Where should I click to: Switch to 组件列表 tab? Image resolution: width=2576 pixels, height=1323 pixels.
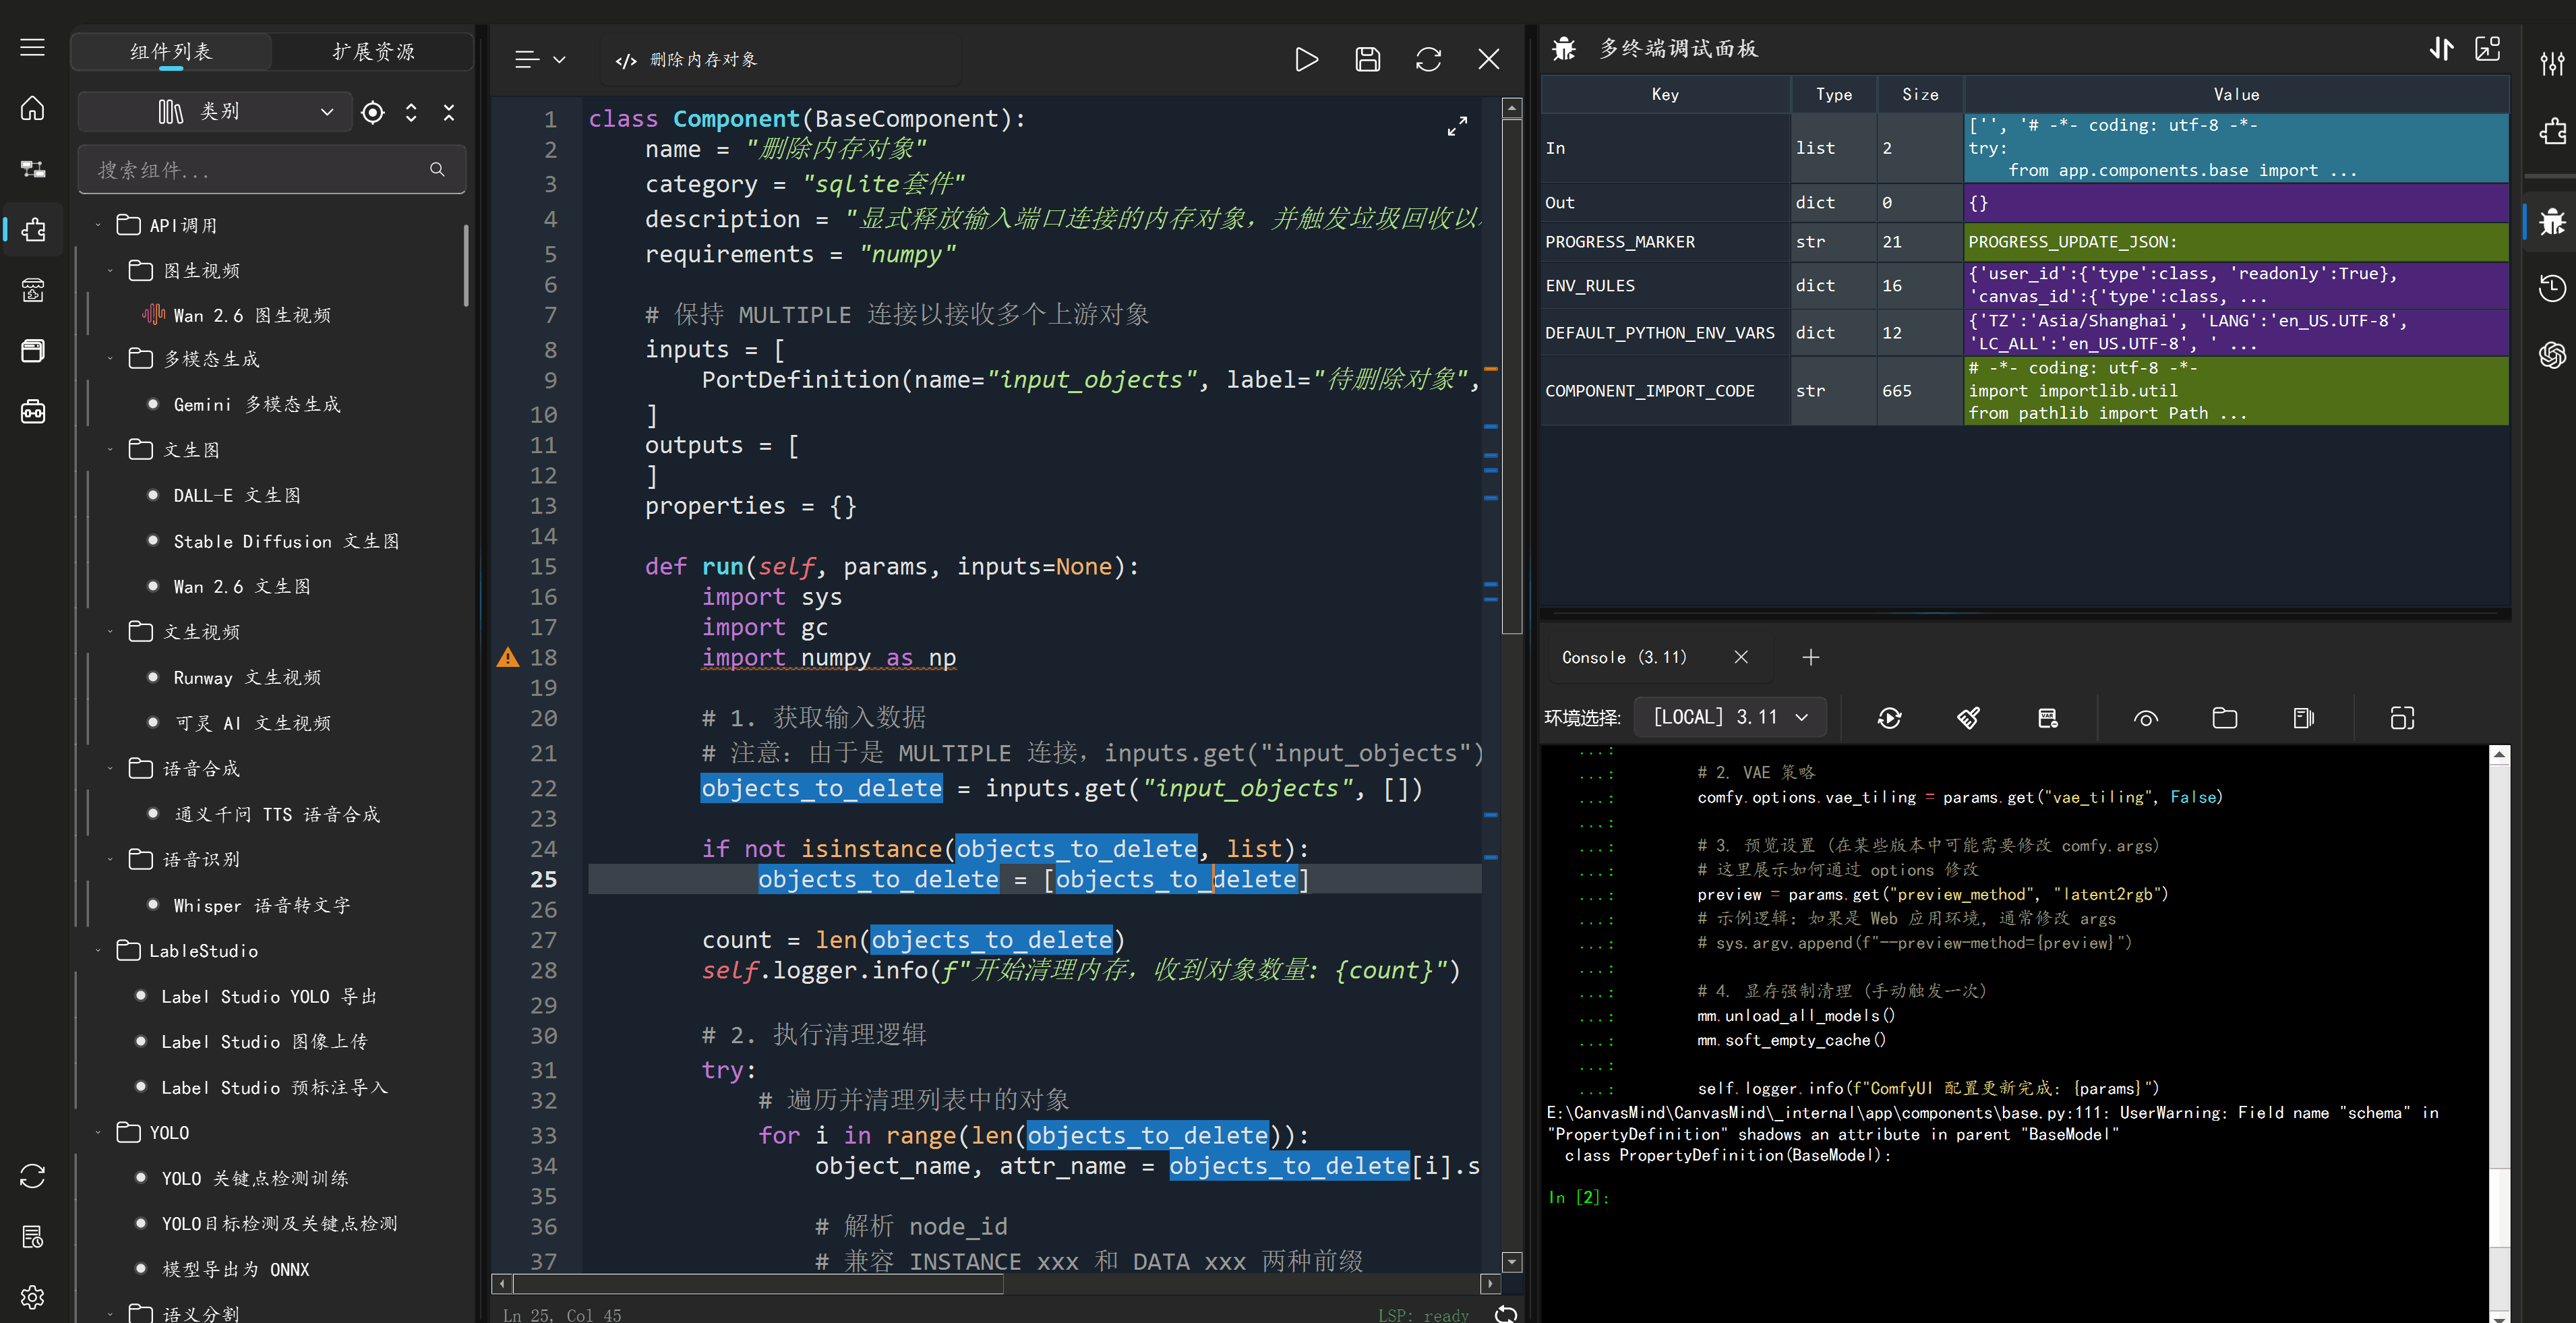pos(171,52)
